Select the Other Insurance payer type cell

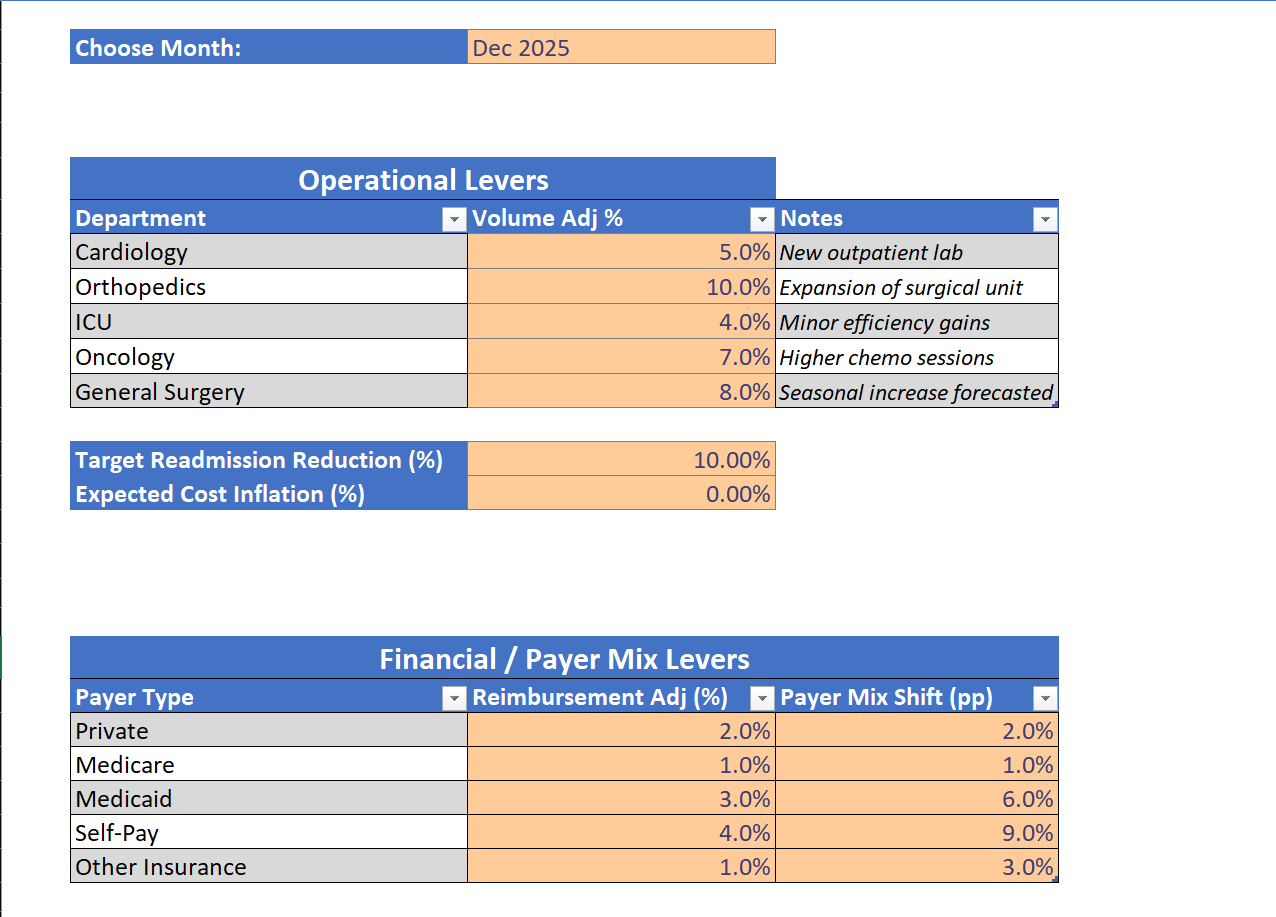coord(268,867)
